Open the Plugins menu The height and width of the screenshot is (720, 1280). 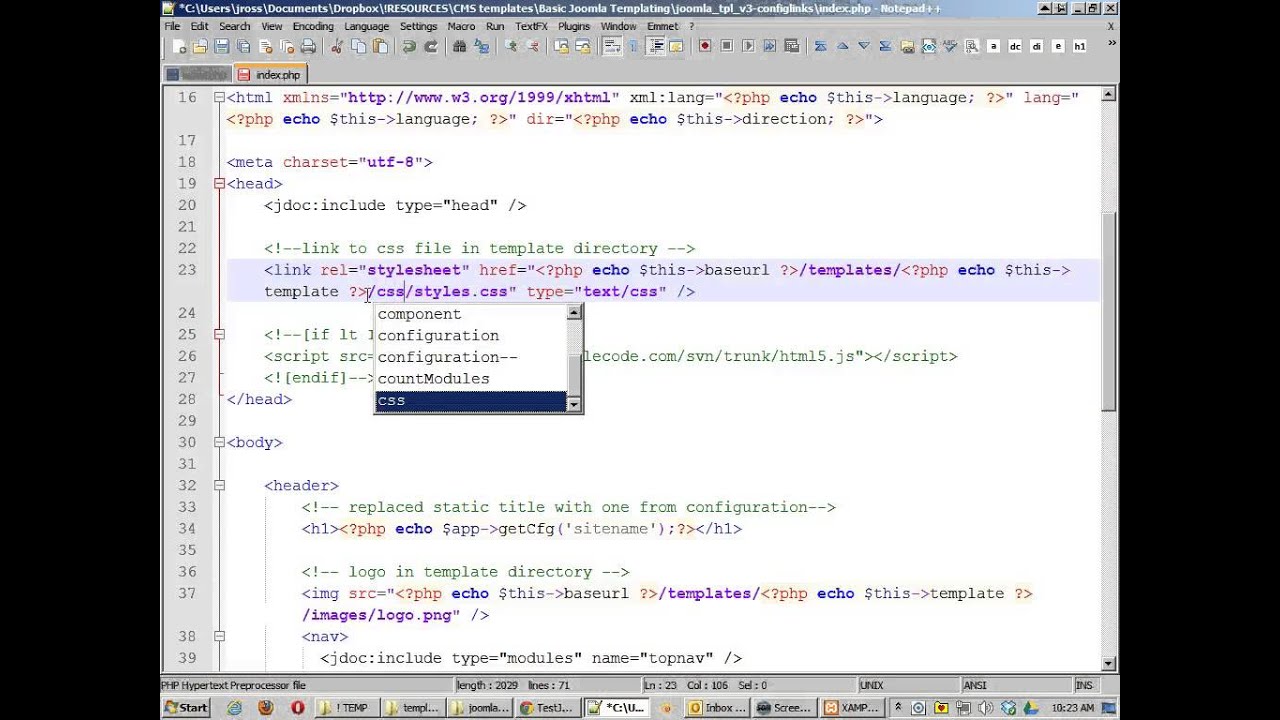(574, 26)
